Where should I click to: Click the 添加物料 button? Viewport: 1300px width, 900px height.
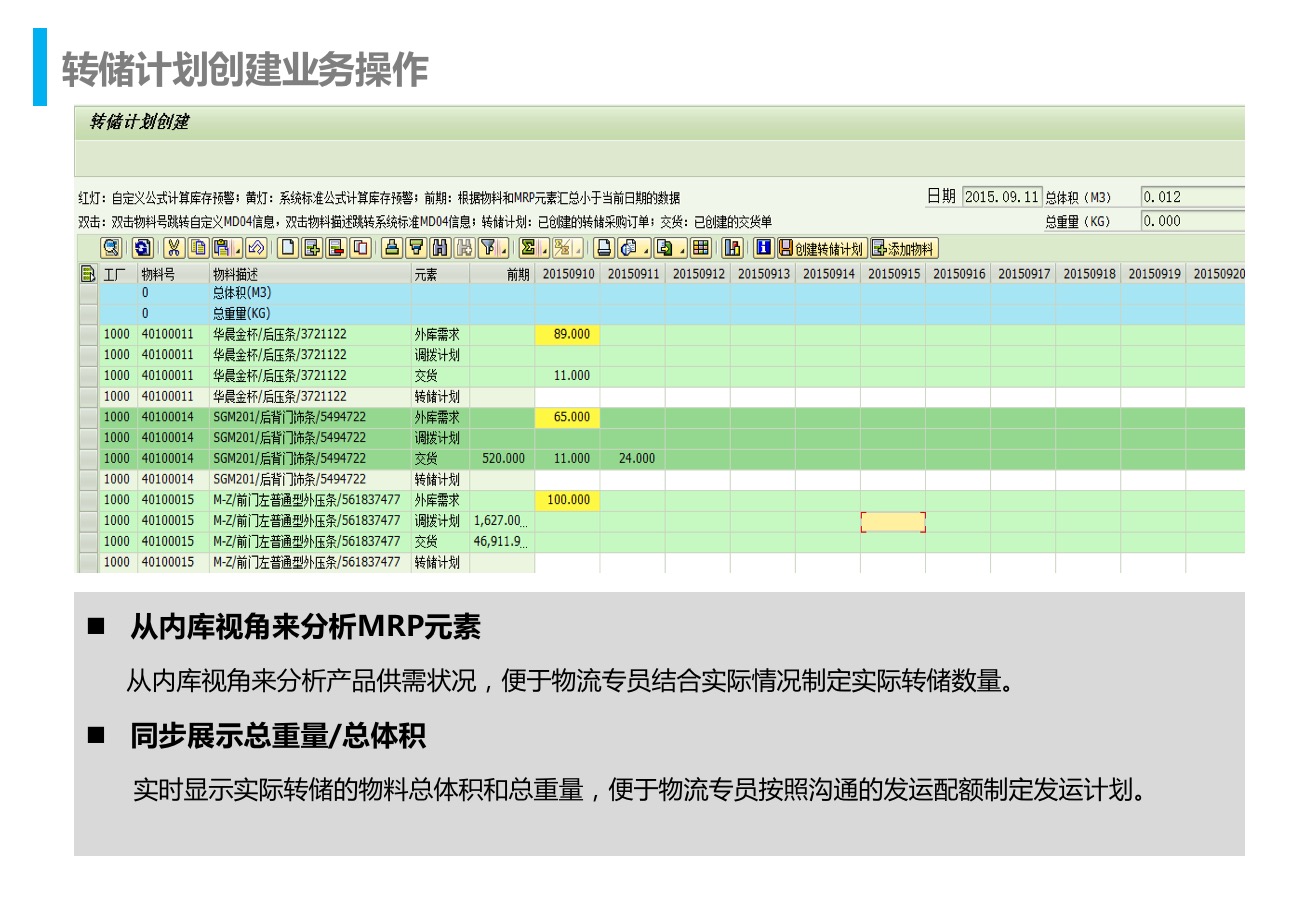[904, 248]
